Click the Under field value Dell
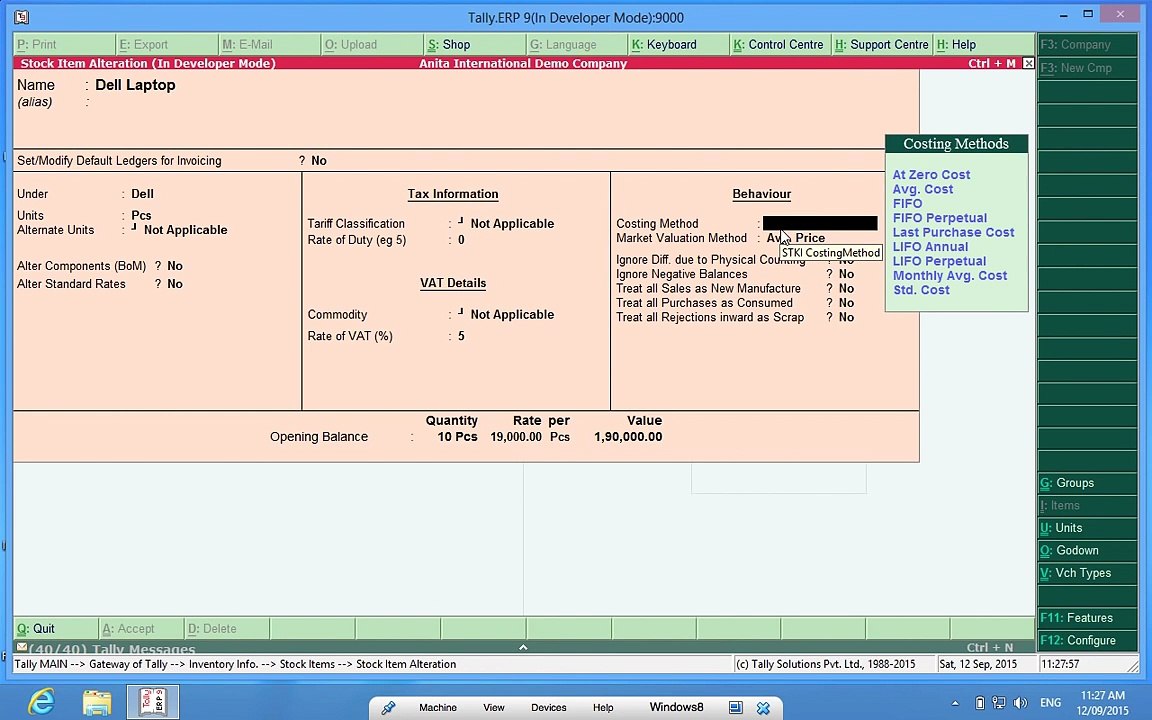This screenshot has width=1152, height=720. (143, 194)
